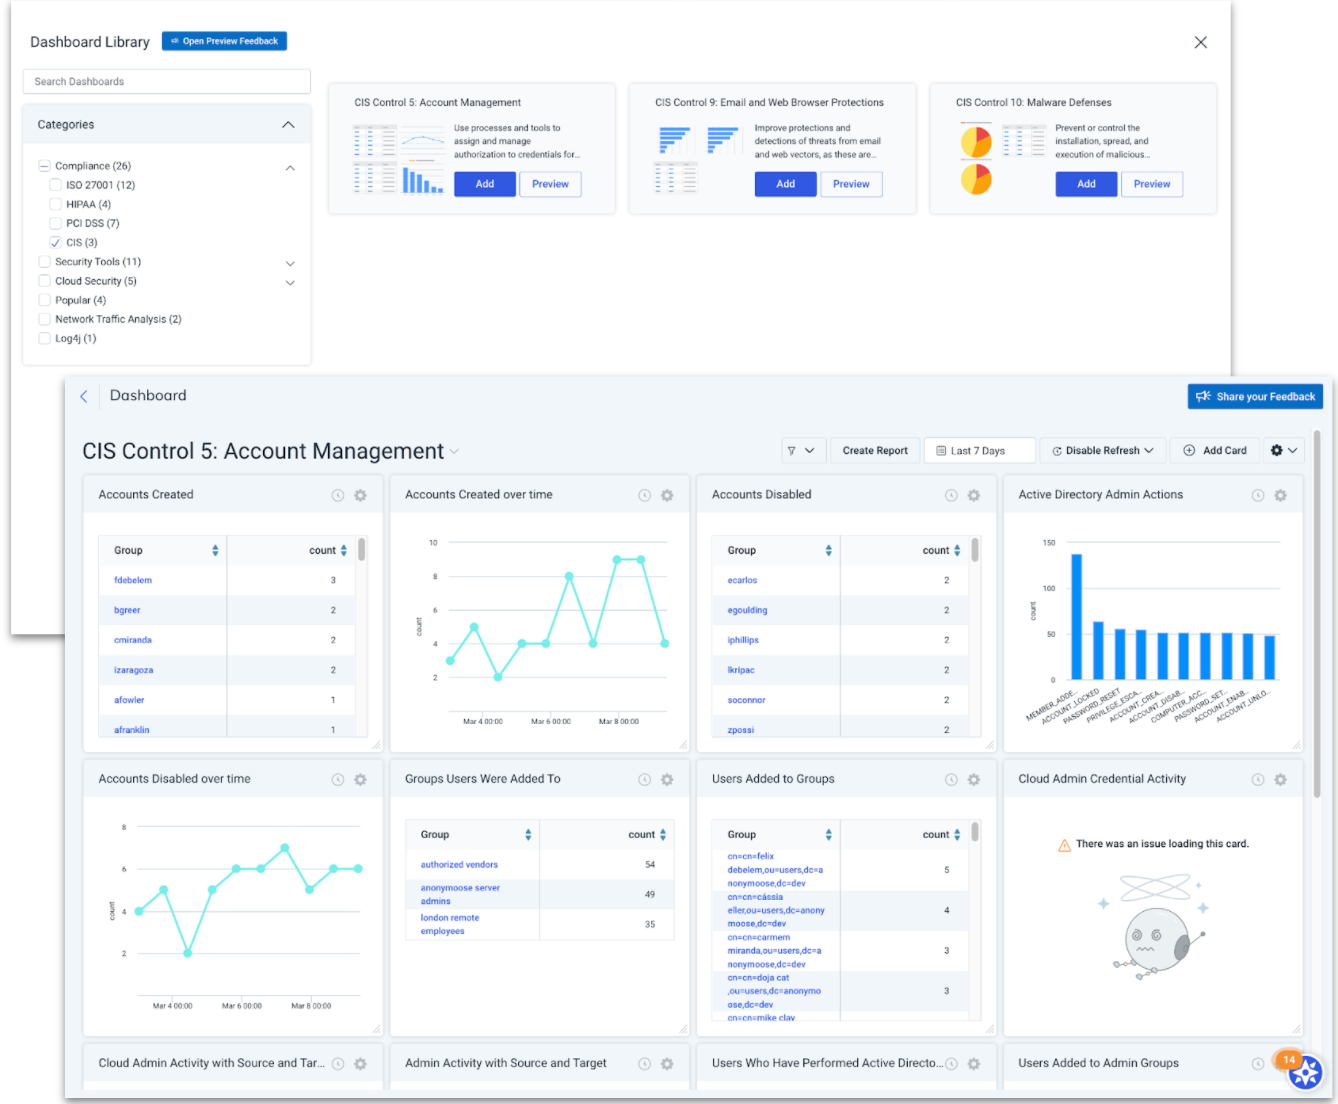The width and height of the screenshot is (1338, 1104).
Task: Enable the Security Tools (11) checkbox
Action: [44, 262]
